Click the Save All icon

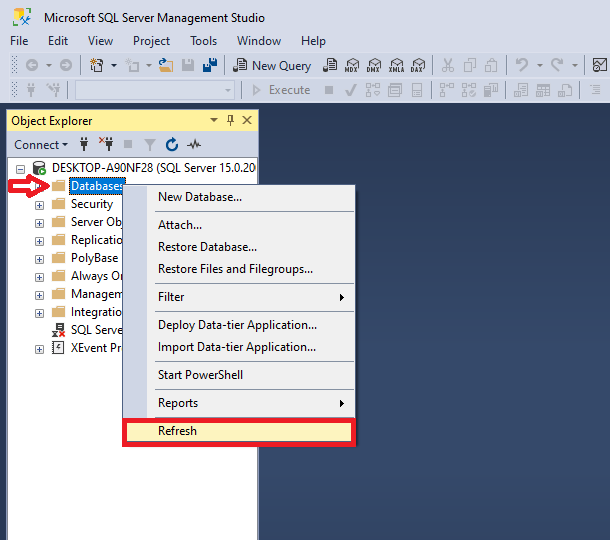(x=210, y=65)
